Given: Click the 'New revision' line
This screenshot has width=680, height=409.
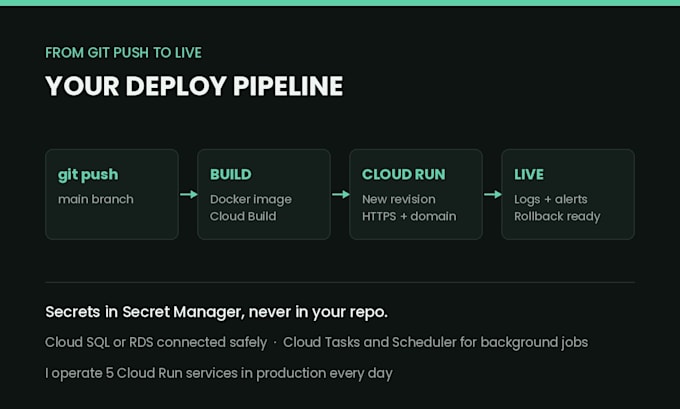Looking at the screenshot, I should (x=399, y=199).
